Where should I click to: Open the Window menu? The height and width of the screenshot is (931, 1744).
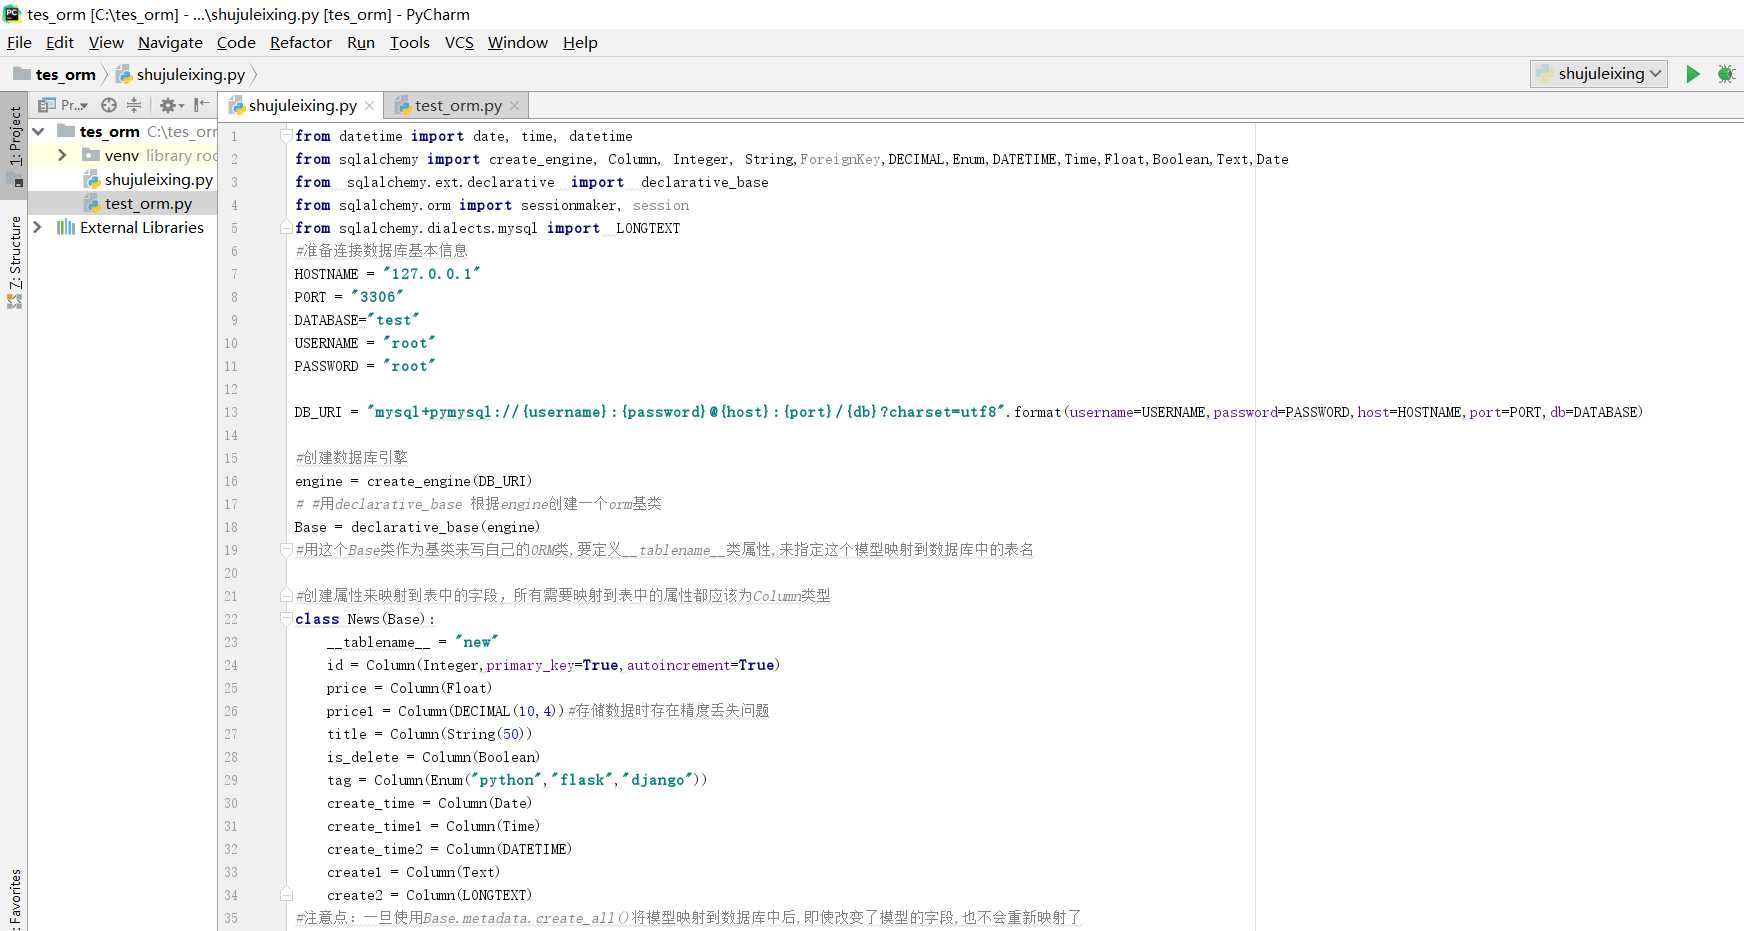point(517,42)
